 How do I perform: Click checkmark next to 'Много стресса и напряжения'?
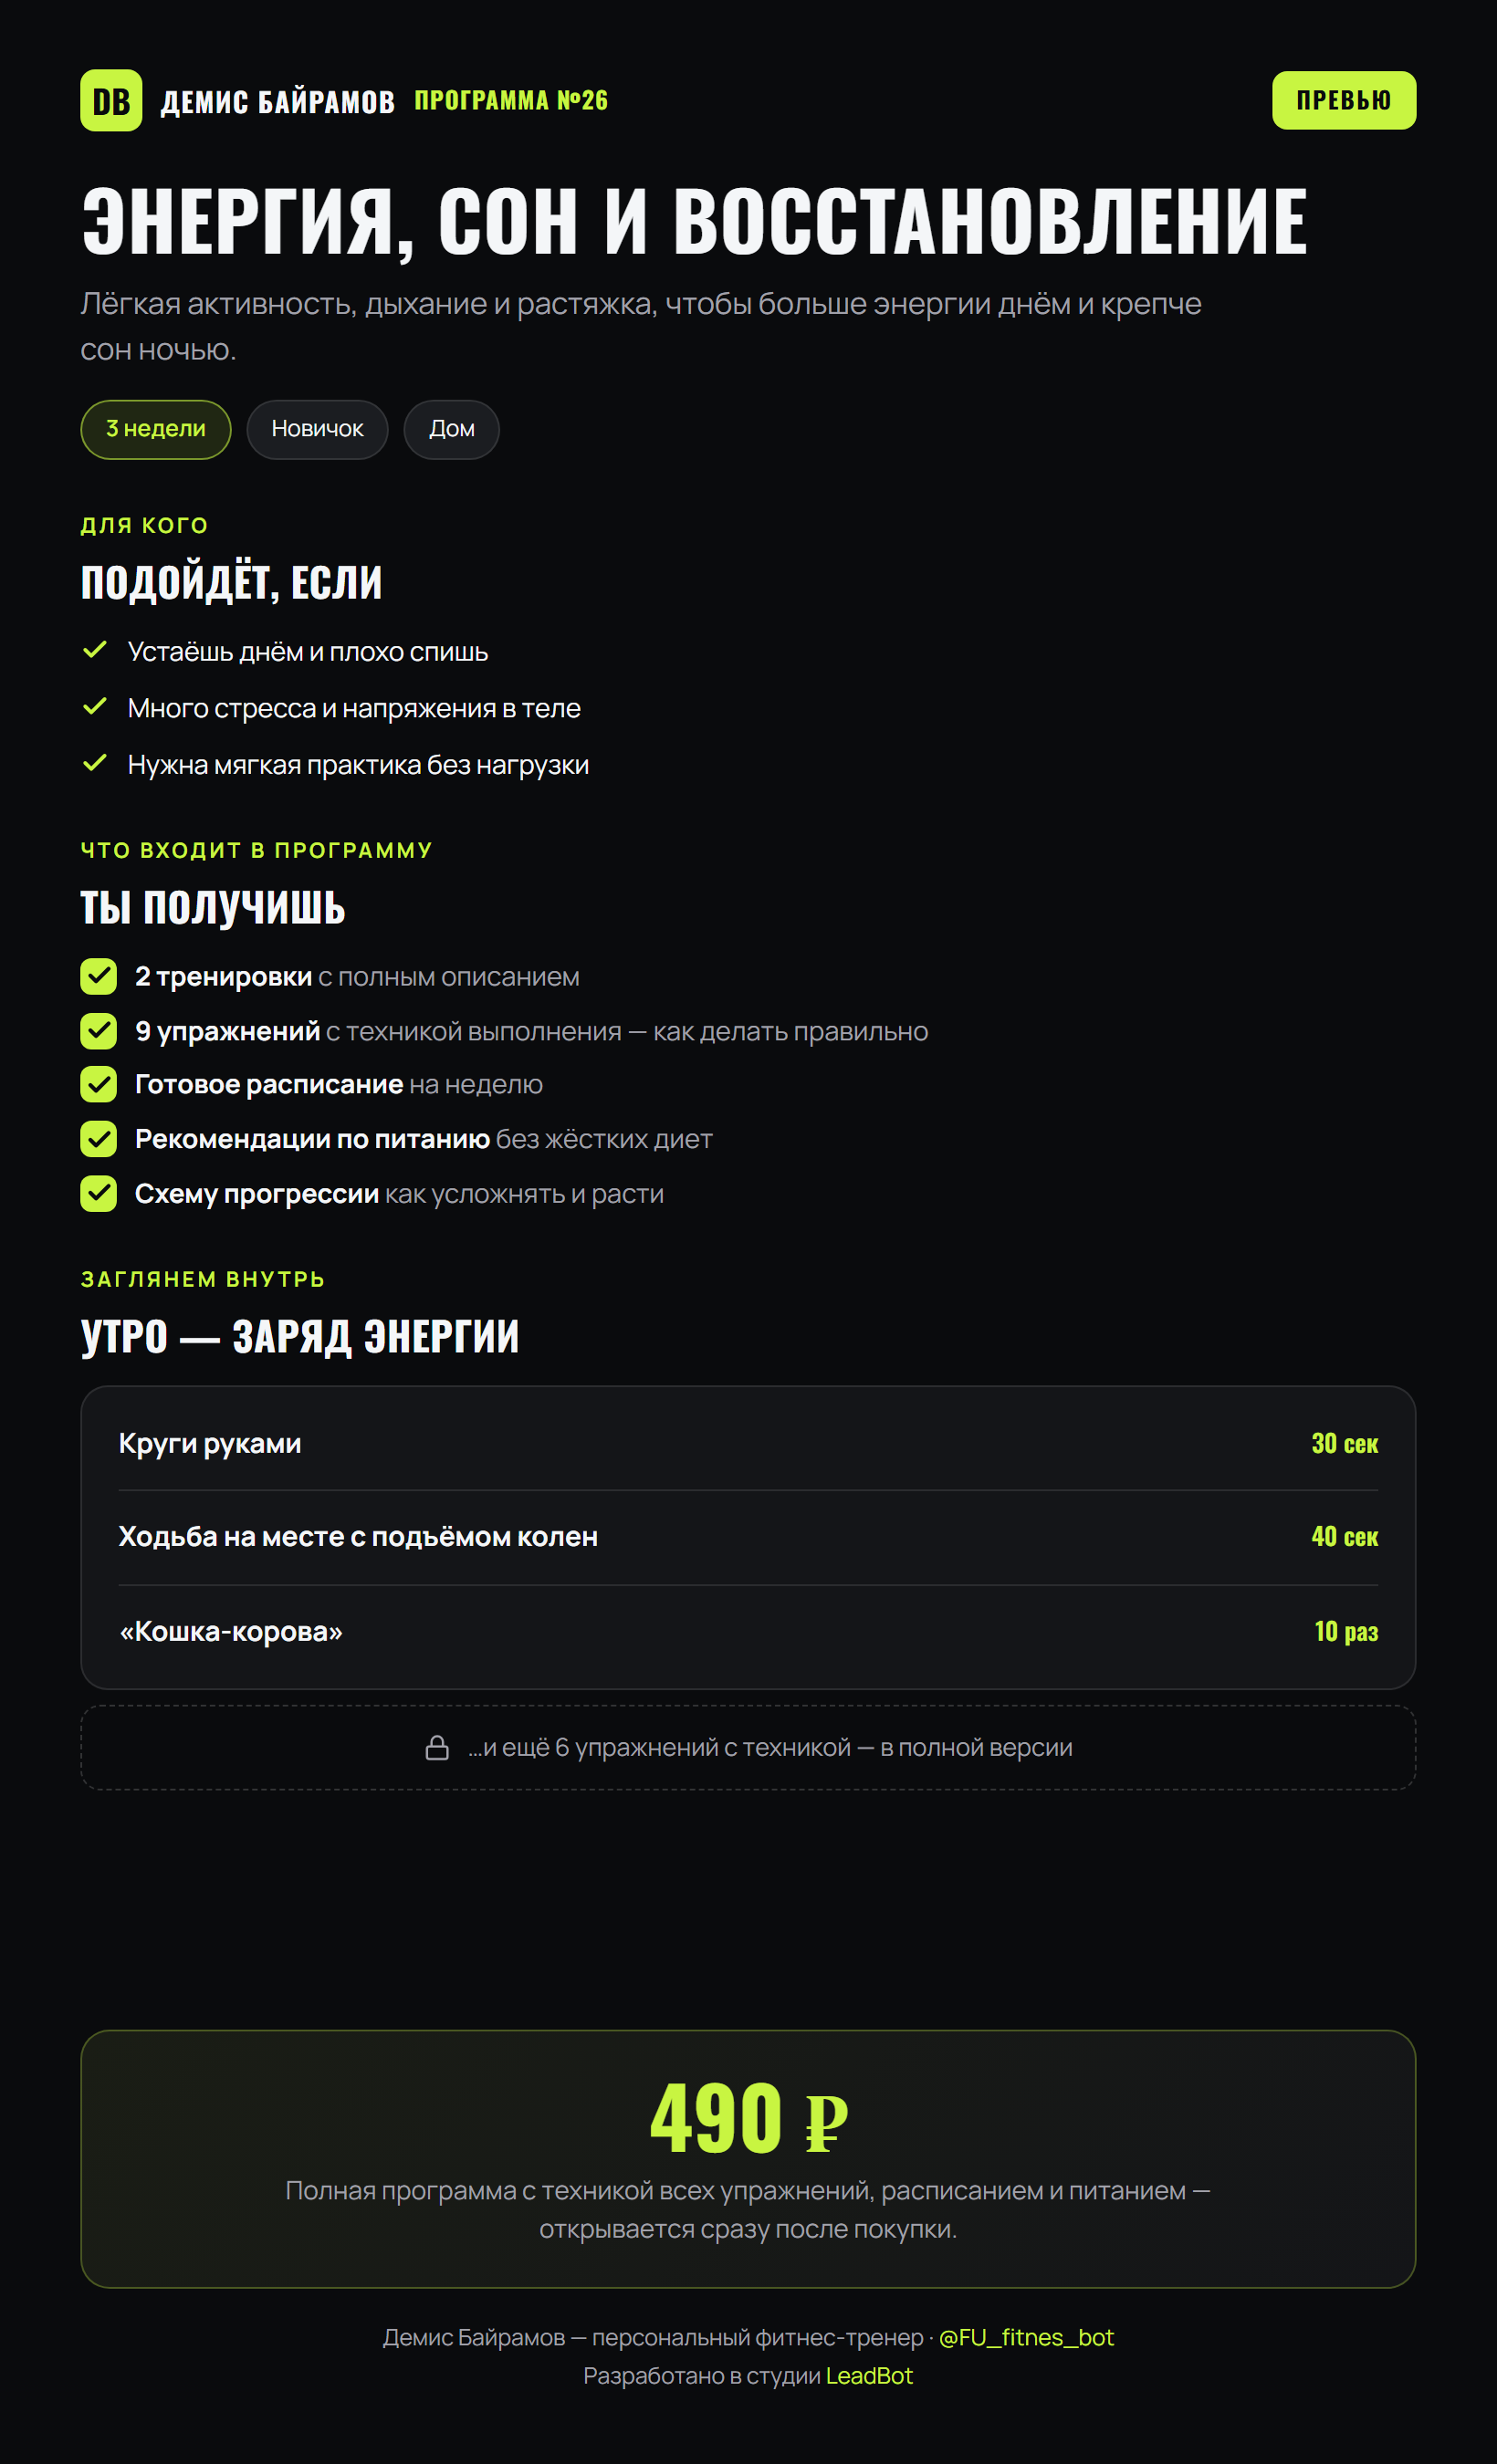[x=95, y=707]
